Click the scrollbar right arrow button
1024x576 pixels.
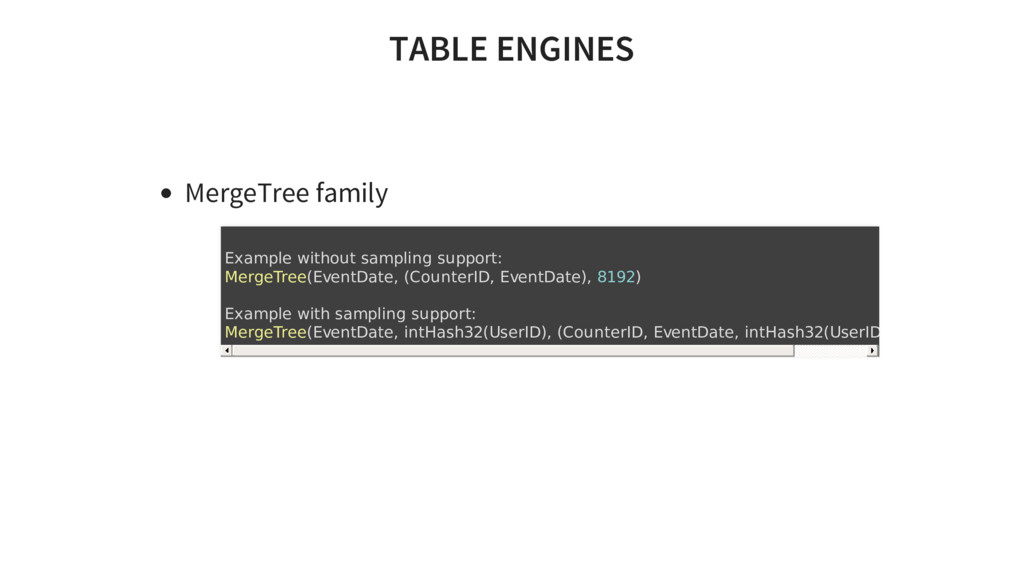point(873,351)
